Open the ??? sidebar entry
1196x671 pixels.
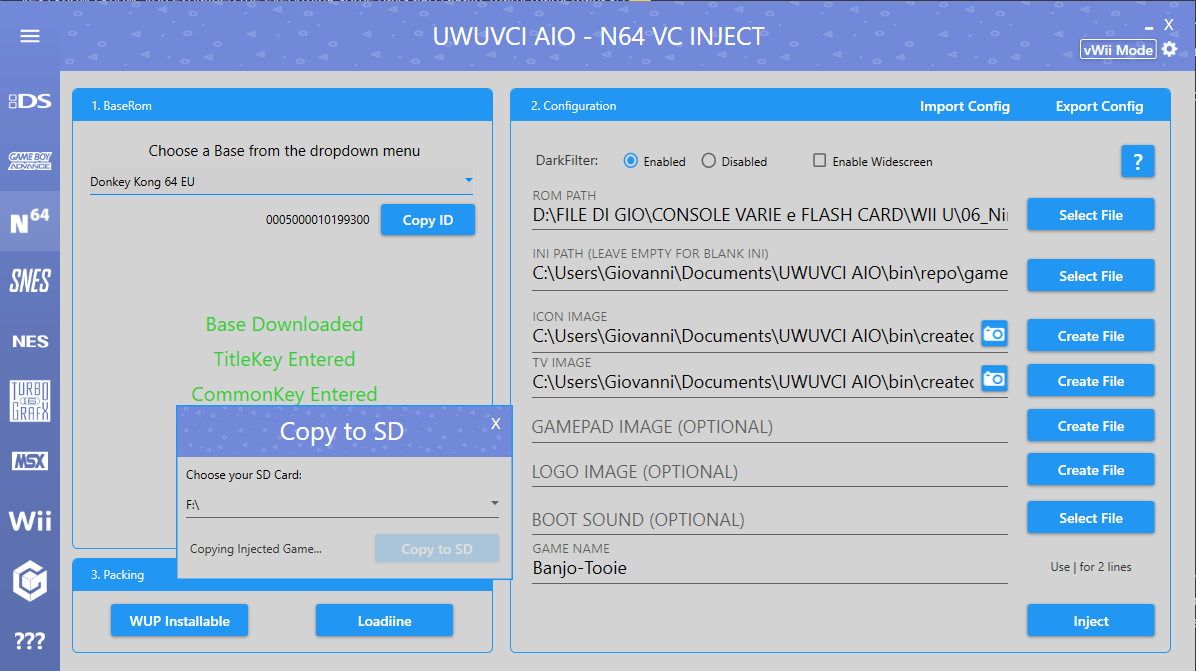click(x=30, y=640)
